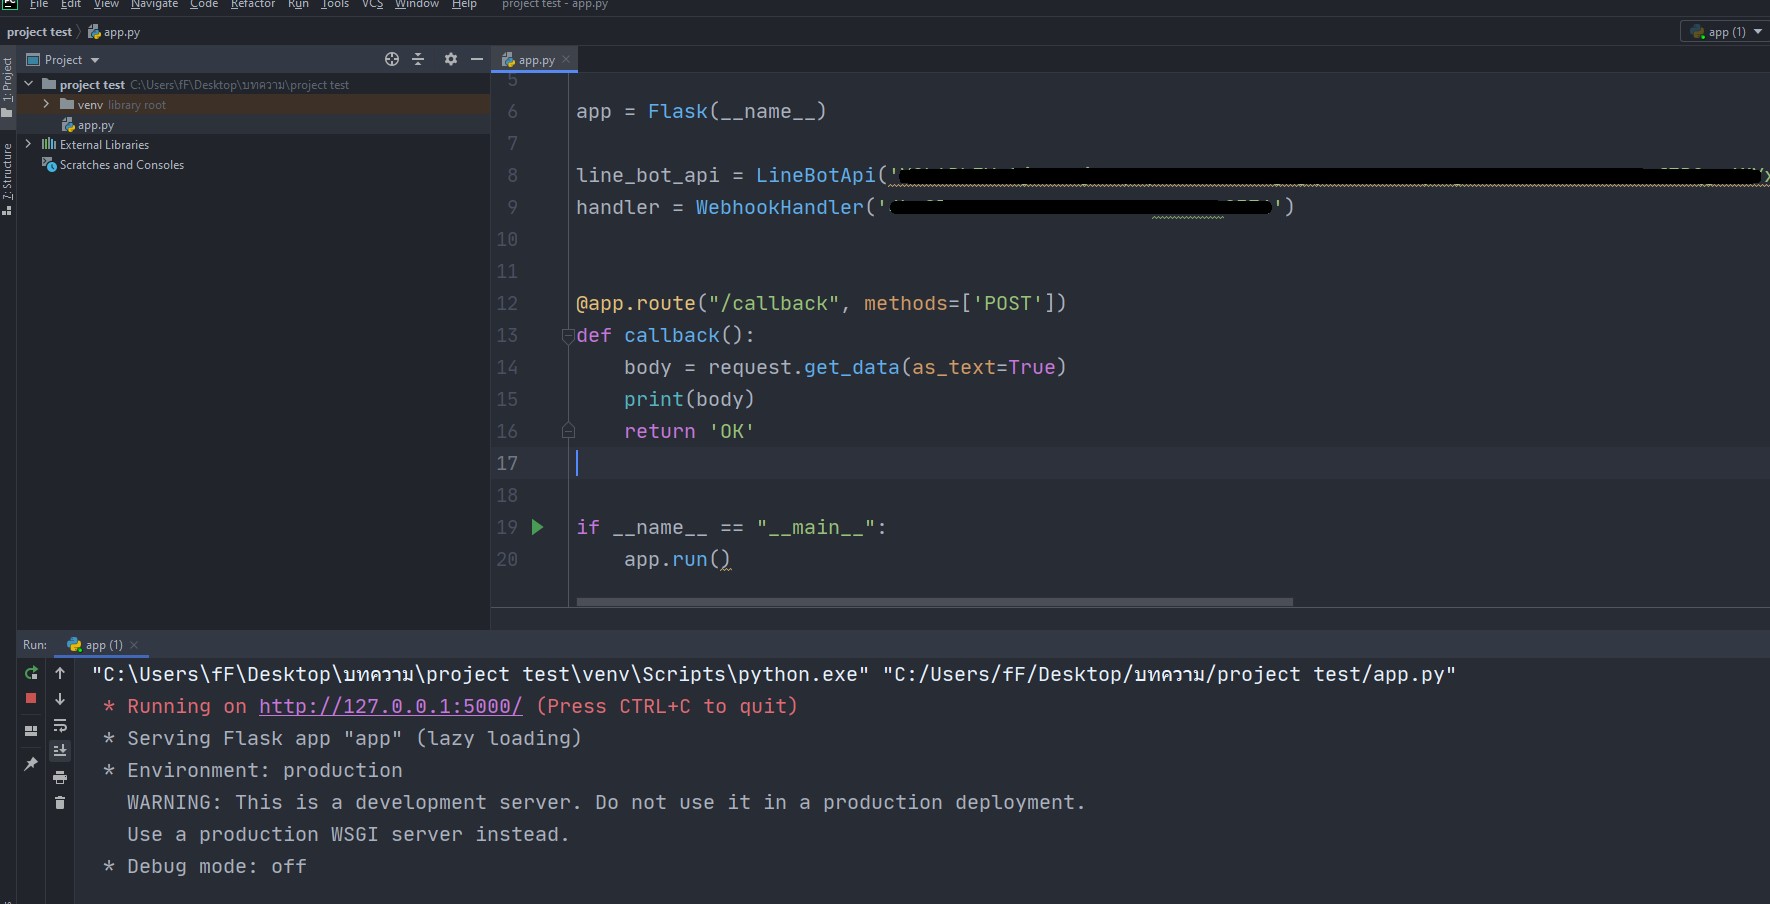
Task: Click the LineBotApi call on line 8
Action: [x=1262, y=175]
